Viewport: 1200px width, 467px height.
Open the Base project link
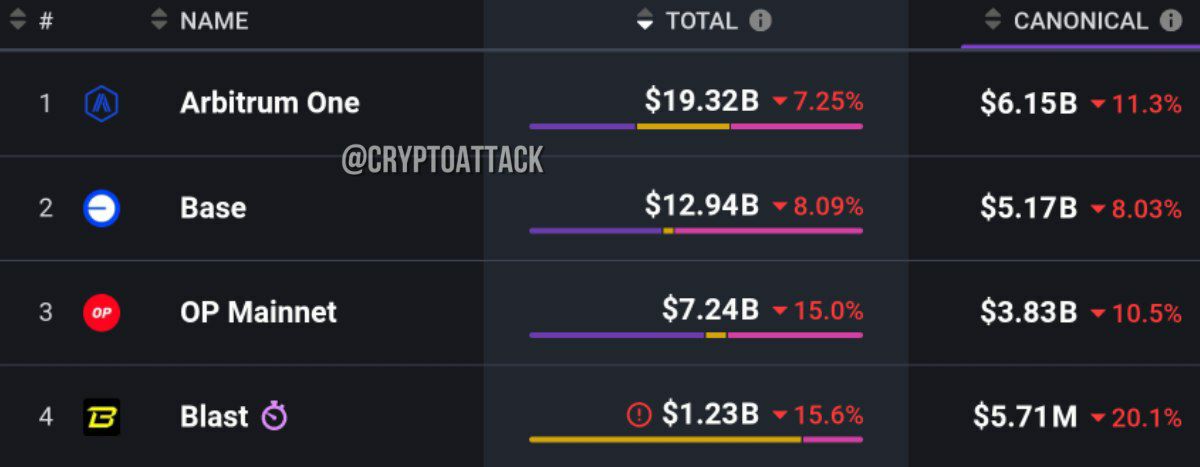(x=213, y=208)
